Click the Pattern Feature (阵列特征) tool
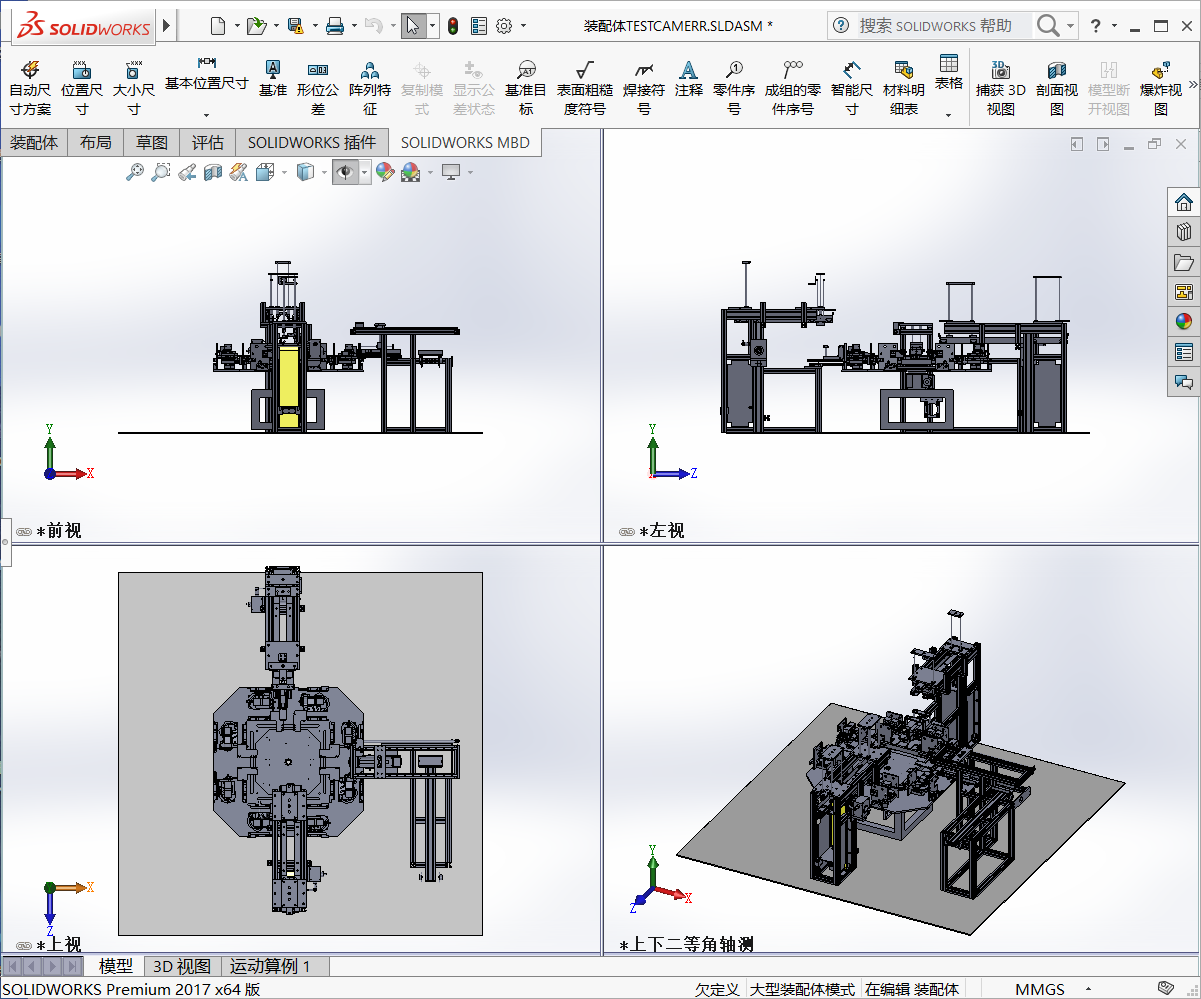Image resolution: width=1201 pixels, height=999 pixels. click(370, 87)
